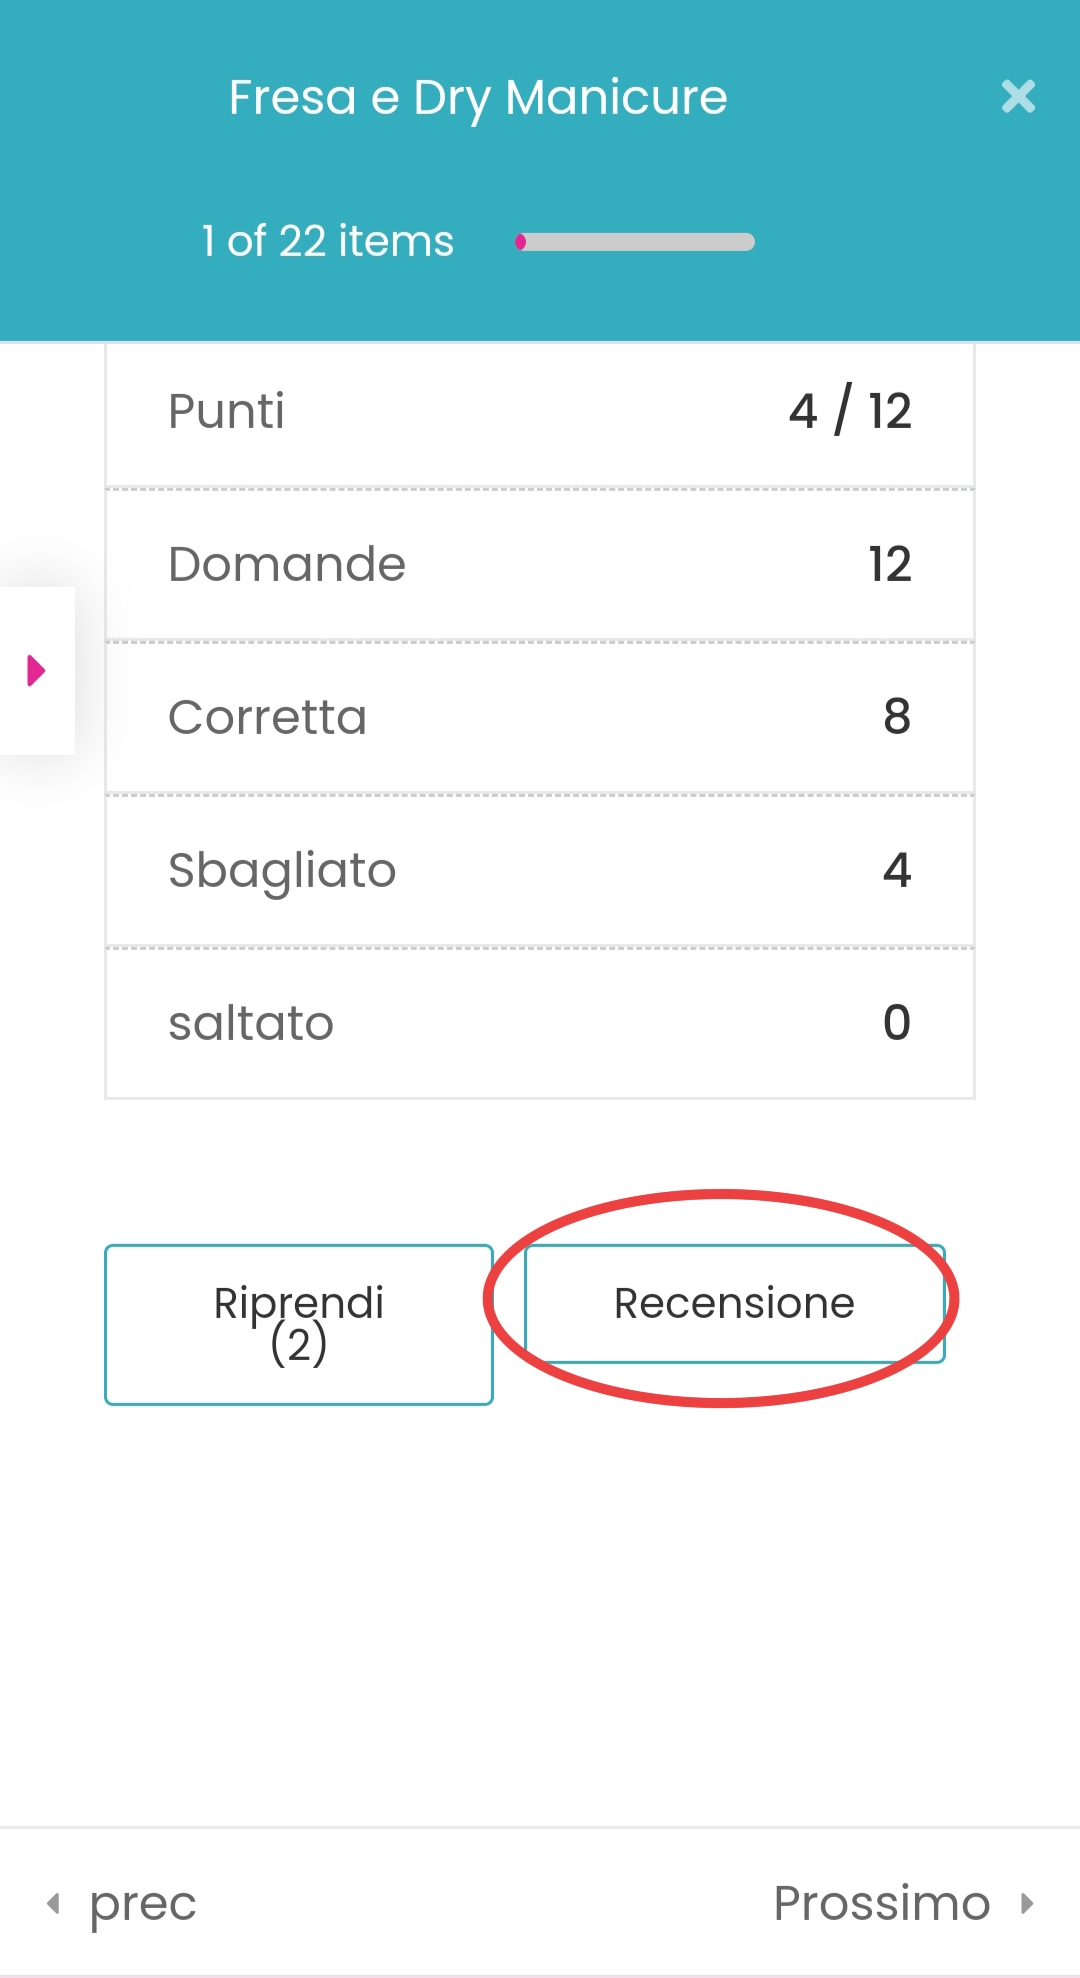Image resolution: width=1080 pixels, height=1978 pixels.
Task: Click the saltato count of 0
Action: pos(897,1023)
